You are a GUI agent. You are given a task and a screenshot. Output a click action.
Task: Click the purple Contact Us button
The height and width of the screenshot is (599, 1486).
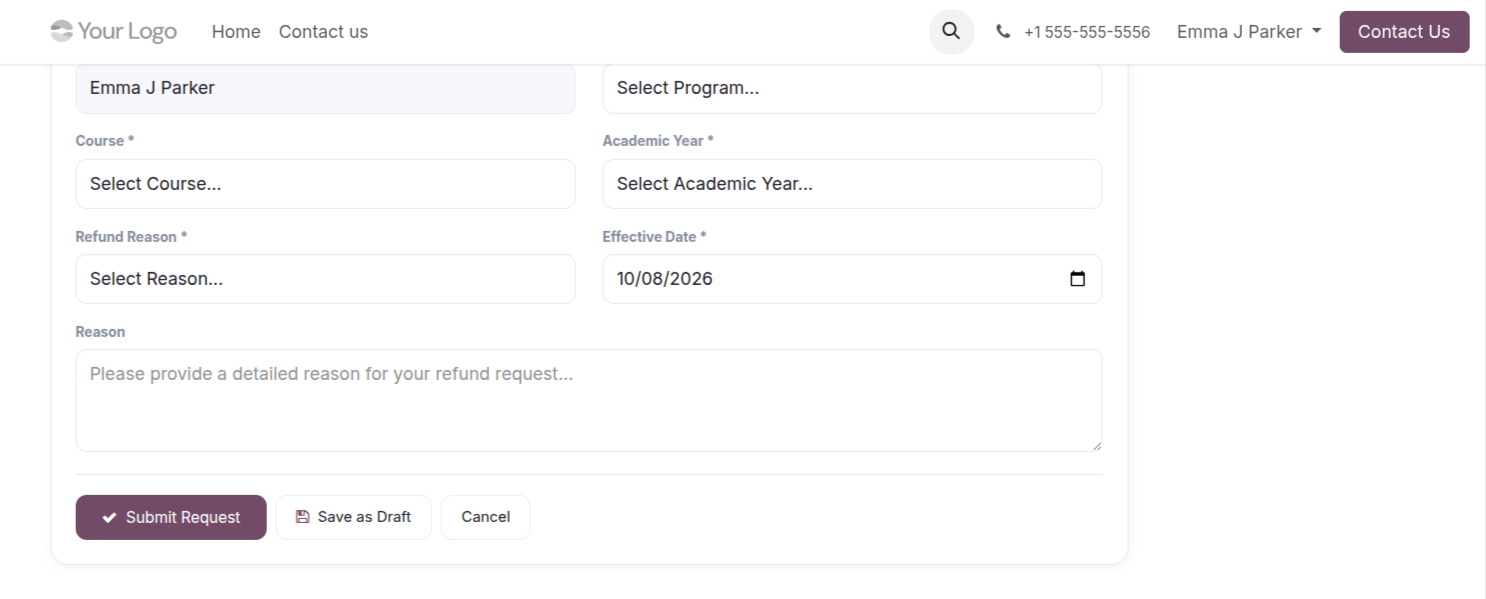pyautogui.click(x=1404, y=32)
